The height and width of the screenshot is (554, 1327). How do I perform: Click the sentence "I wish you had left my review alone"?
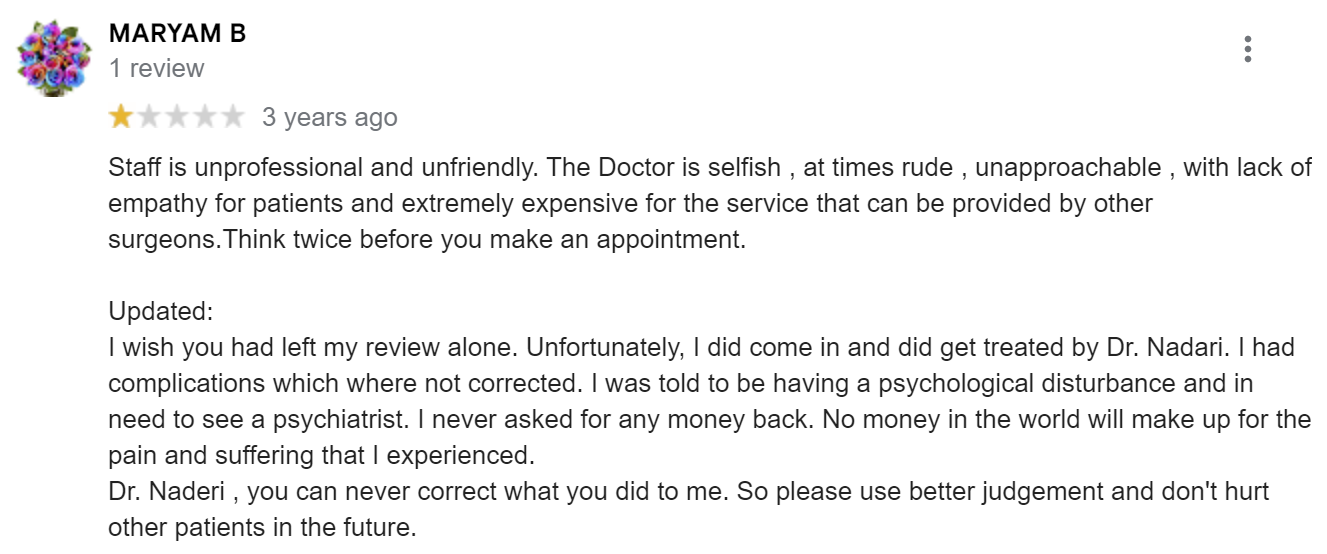(x=313, y=348)
